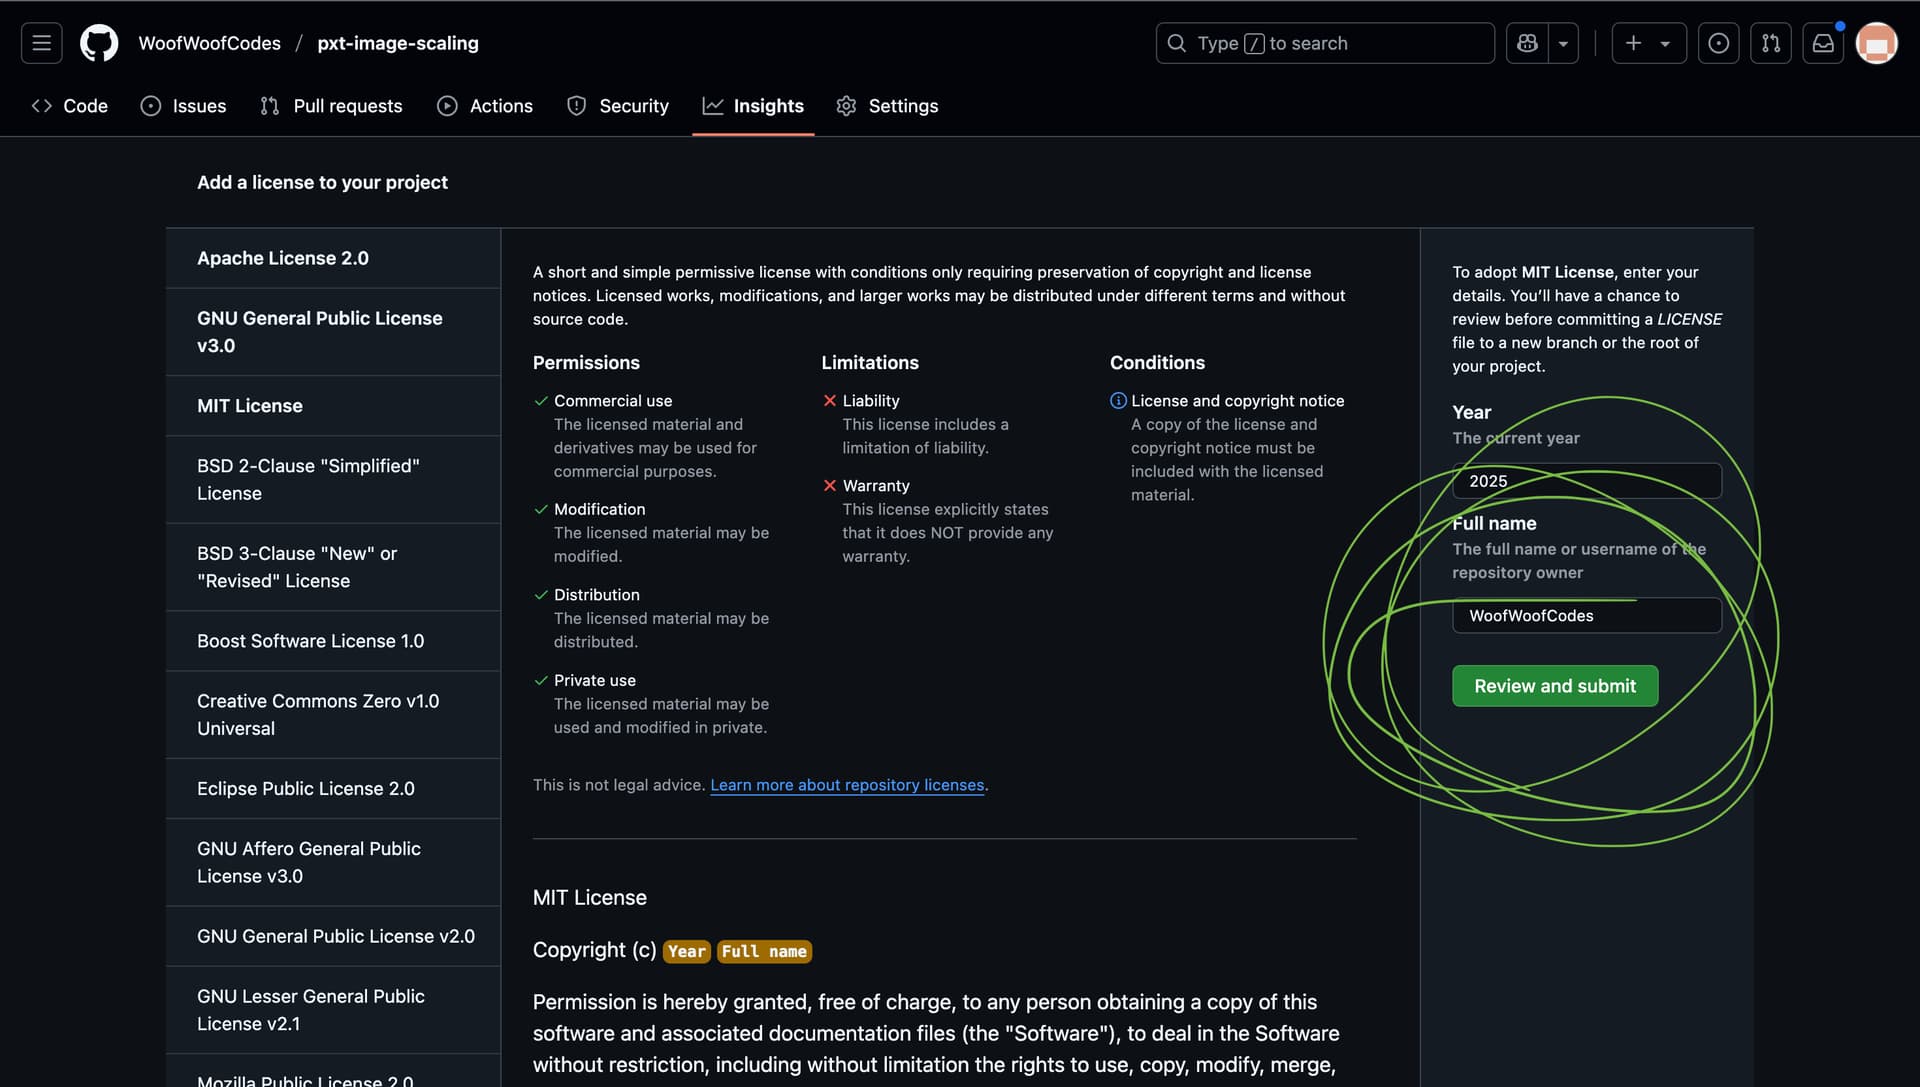The width and height of the screenshot is (1920, 1087).
Task: Click the Commercial use checkmark icon
Action: click(541, 401)
